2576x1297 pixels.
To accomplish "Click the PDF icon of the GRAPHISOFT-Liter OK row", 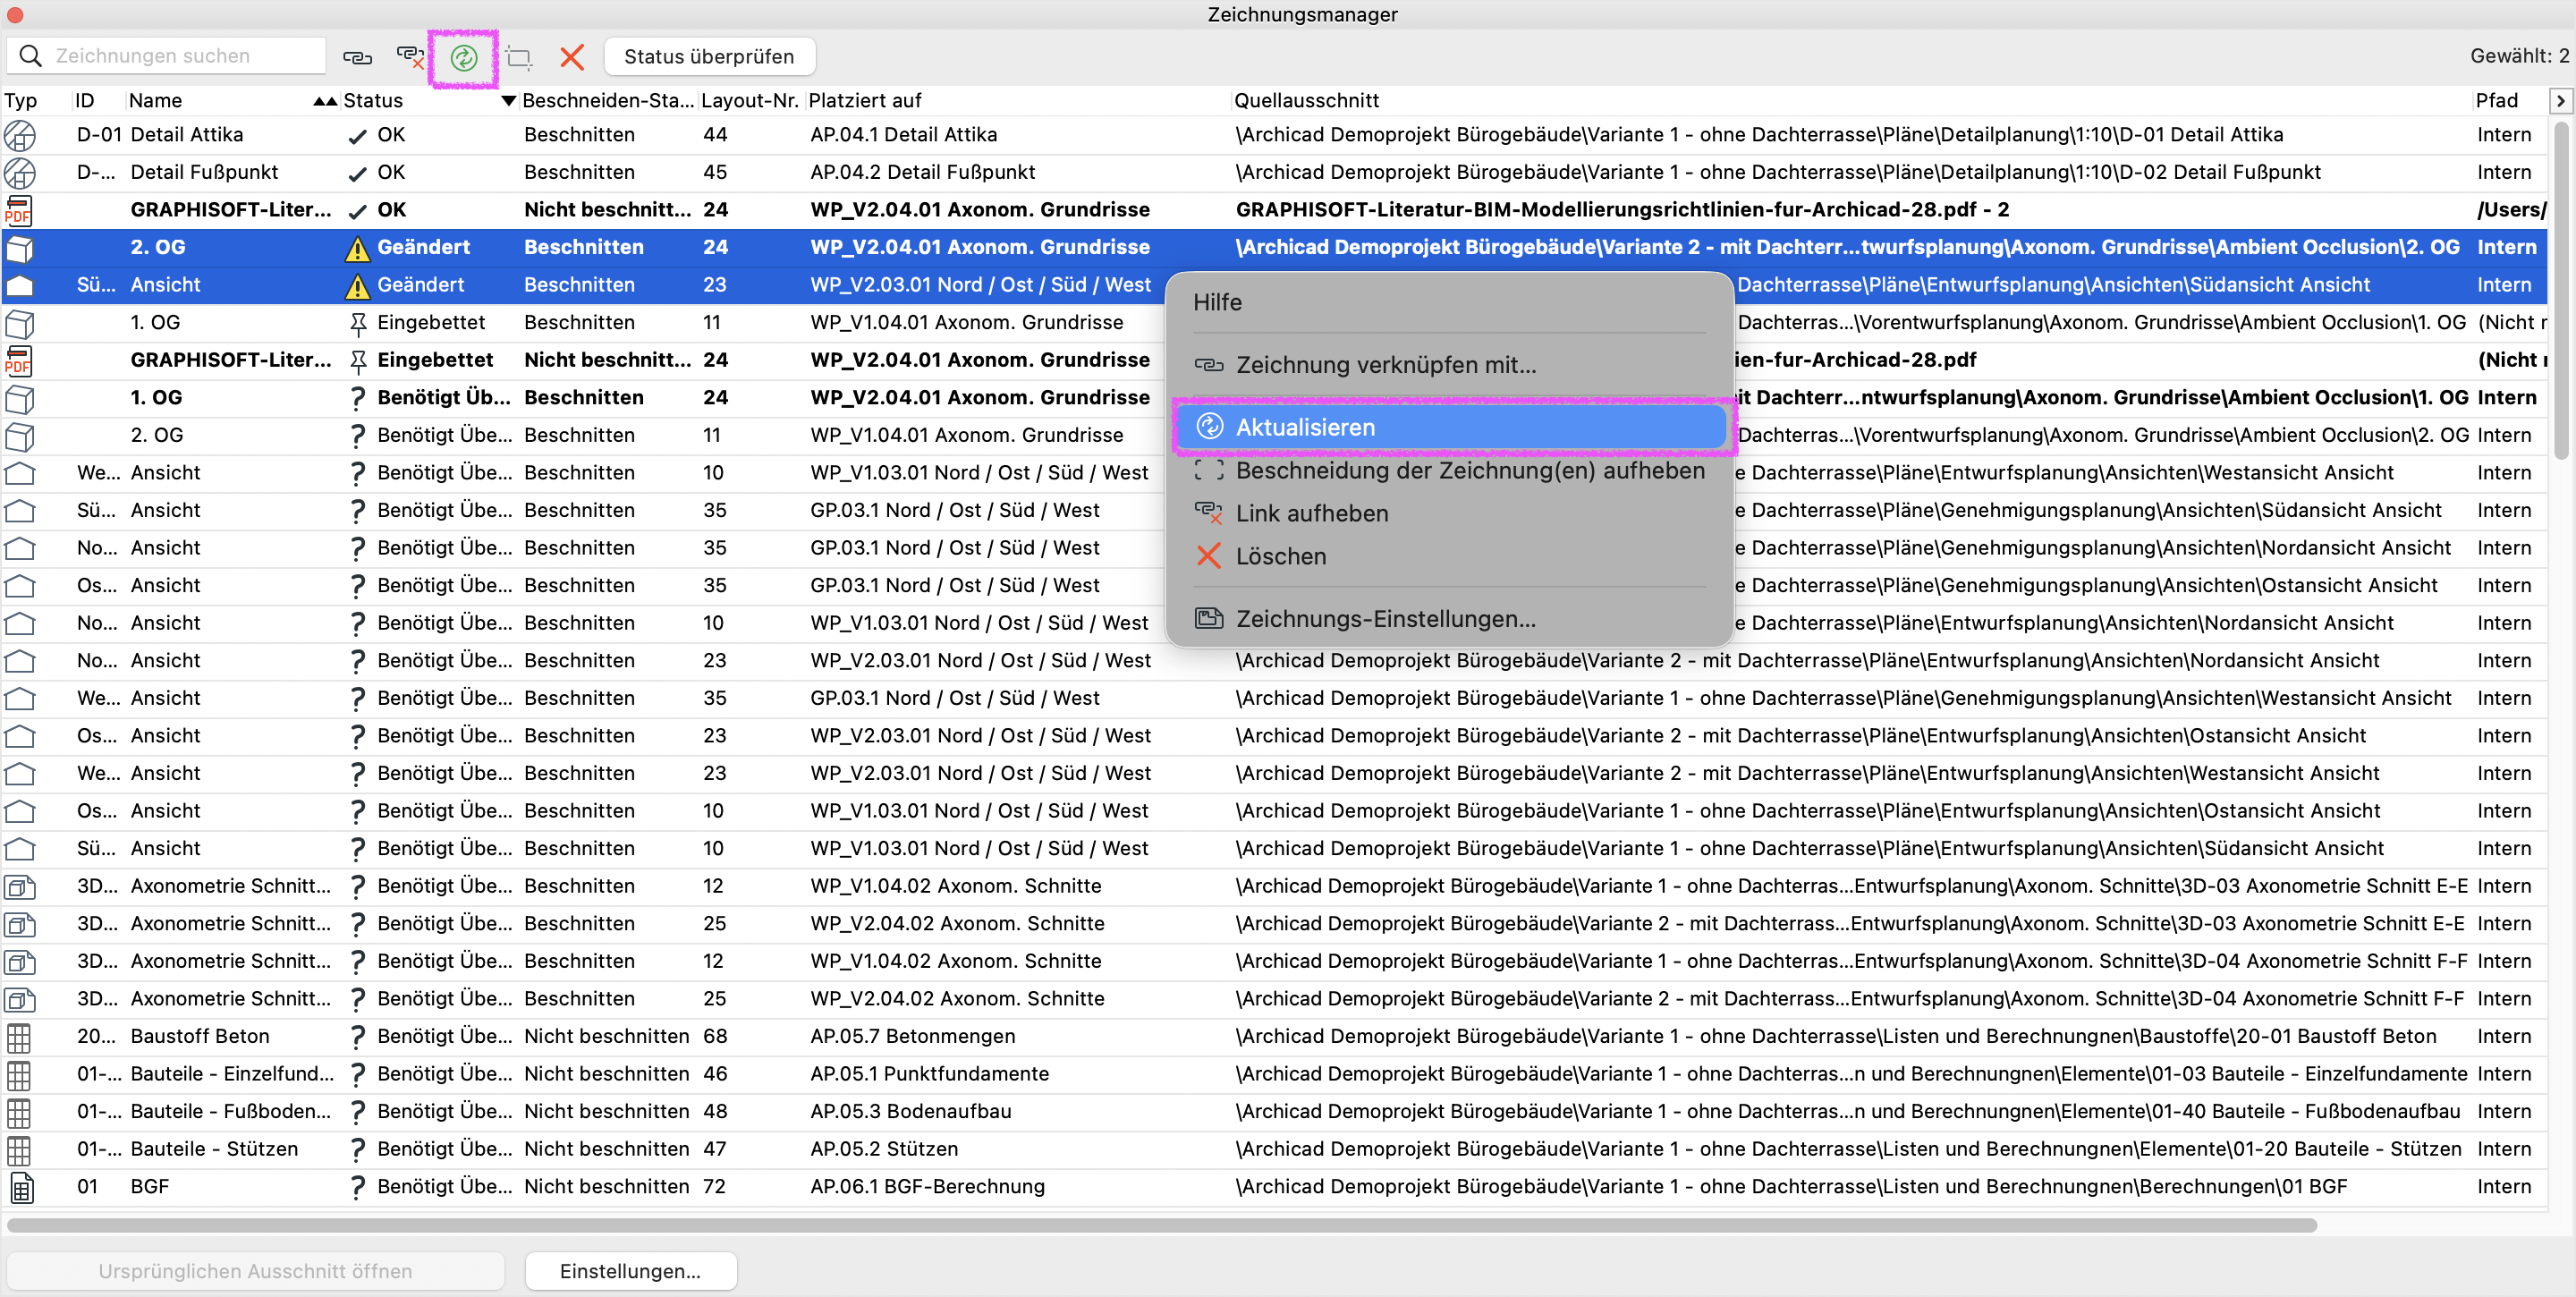I will [18, 210].
